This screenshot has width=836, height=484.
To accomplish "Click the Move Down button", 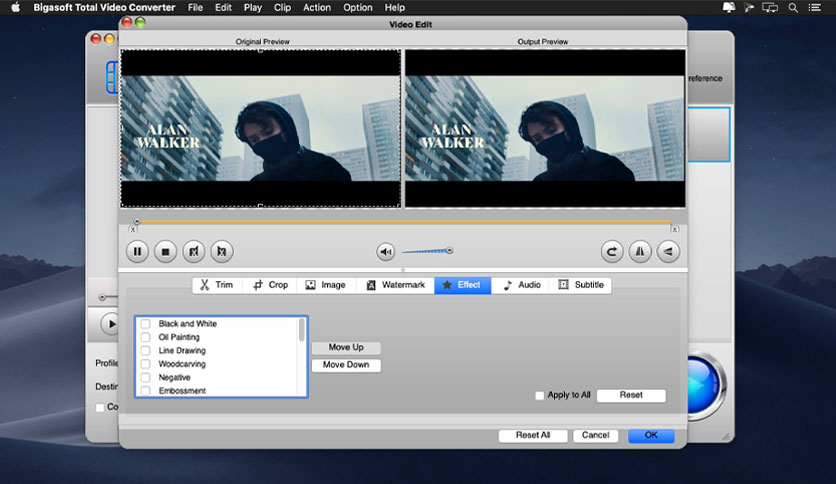I will coord(346,365).
